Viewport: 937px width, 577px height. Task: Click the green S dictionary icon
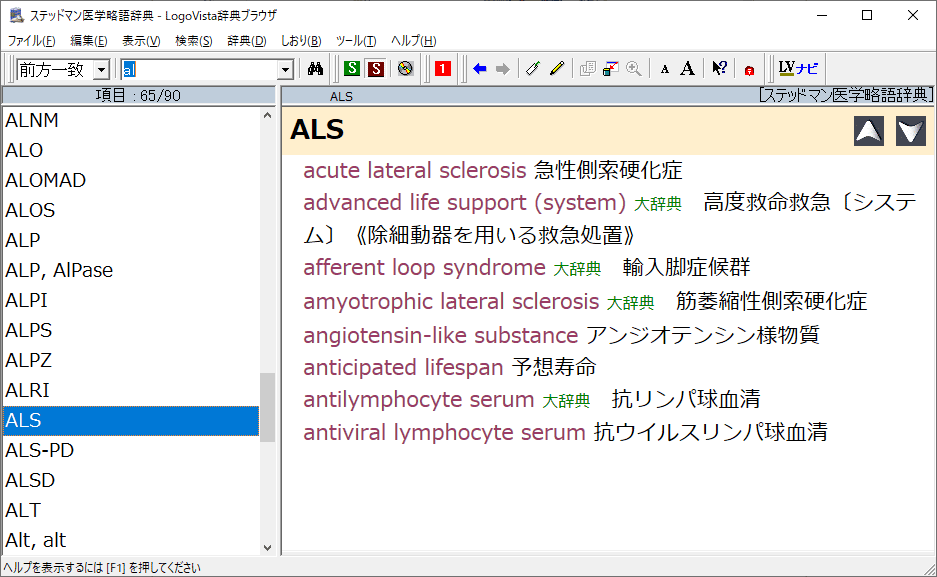pos(352,69)
